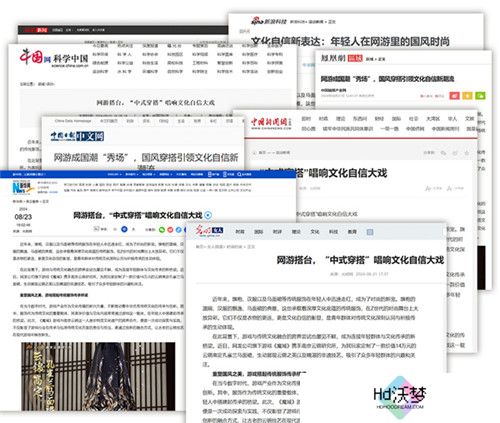Click Sina headline 文化自信新表达
This screenshot has height=423, width=500.
tap(350, 41)
